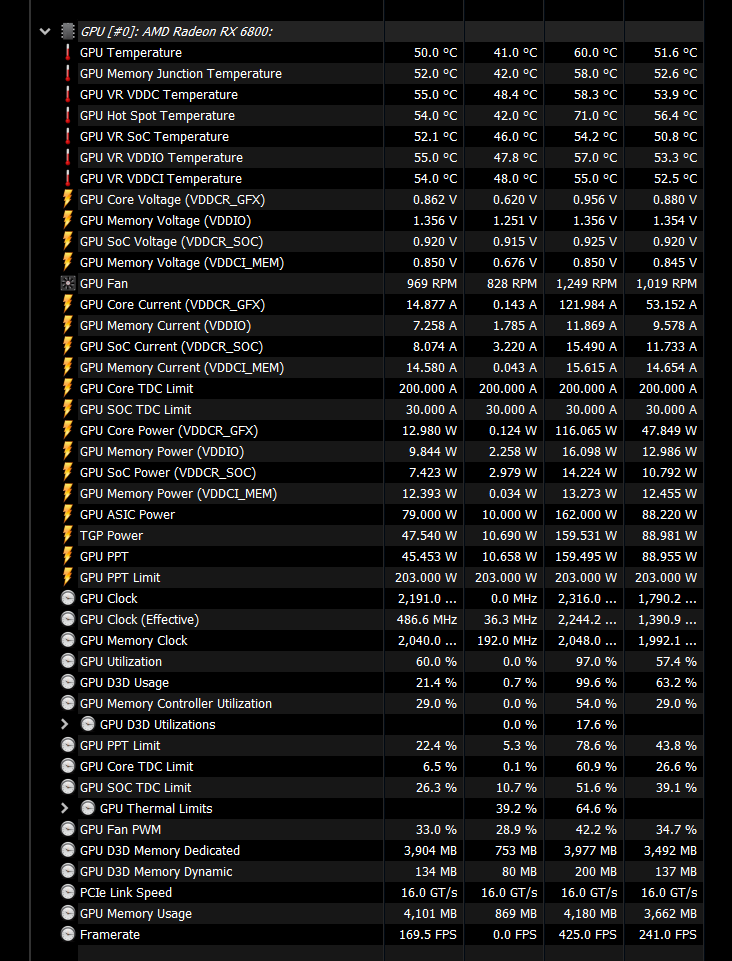
Task: Click the gauge icon for GPU Fan PWM
Action: click(x=68, y=829)
